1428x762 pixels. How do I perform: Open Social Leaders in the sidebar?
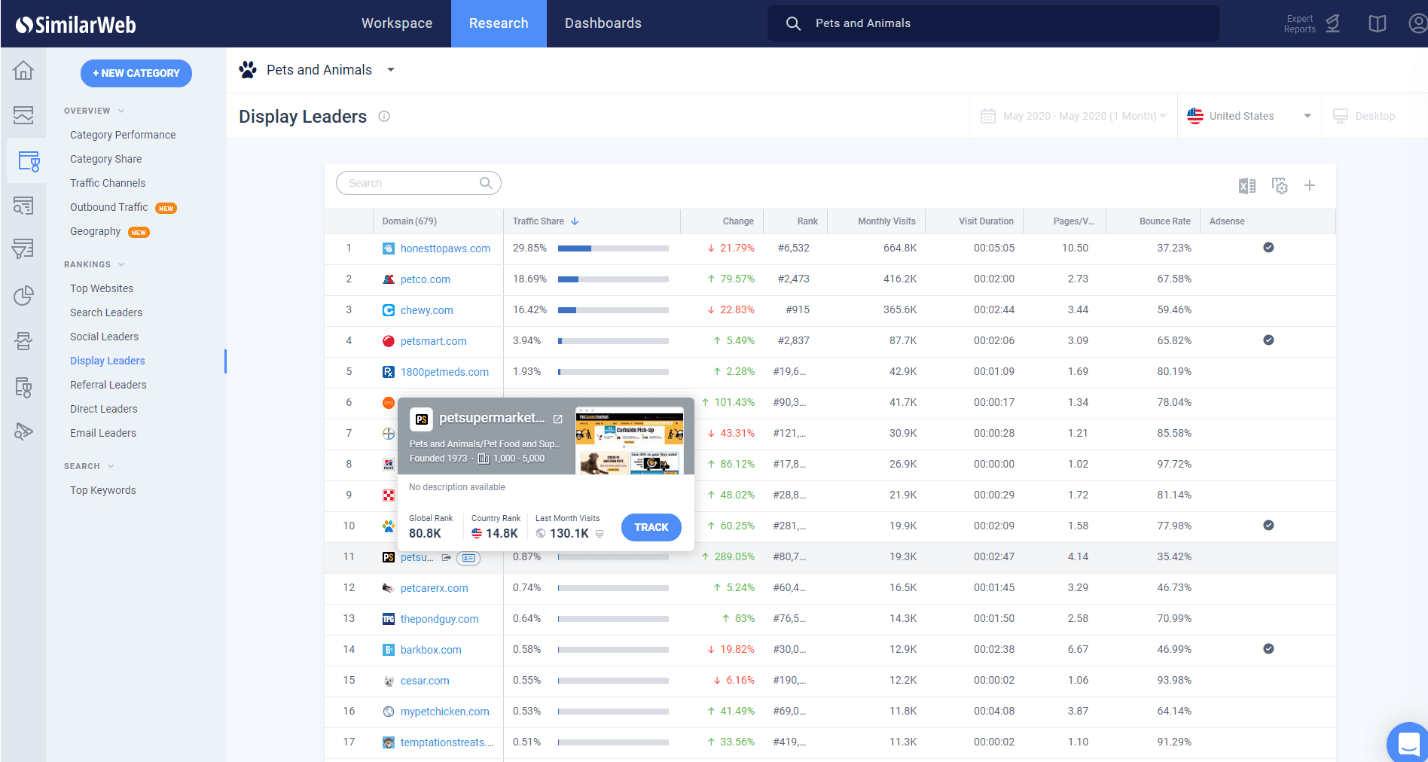coord(104,336)
